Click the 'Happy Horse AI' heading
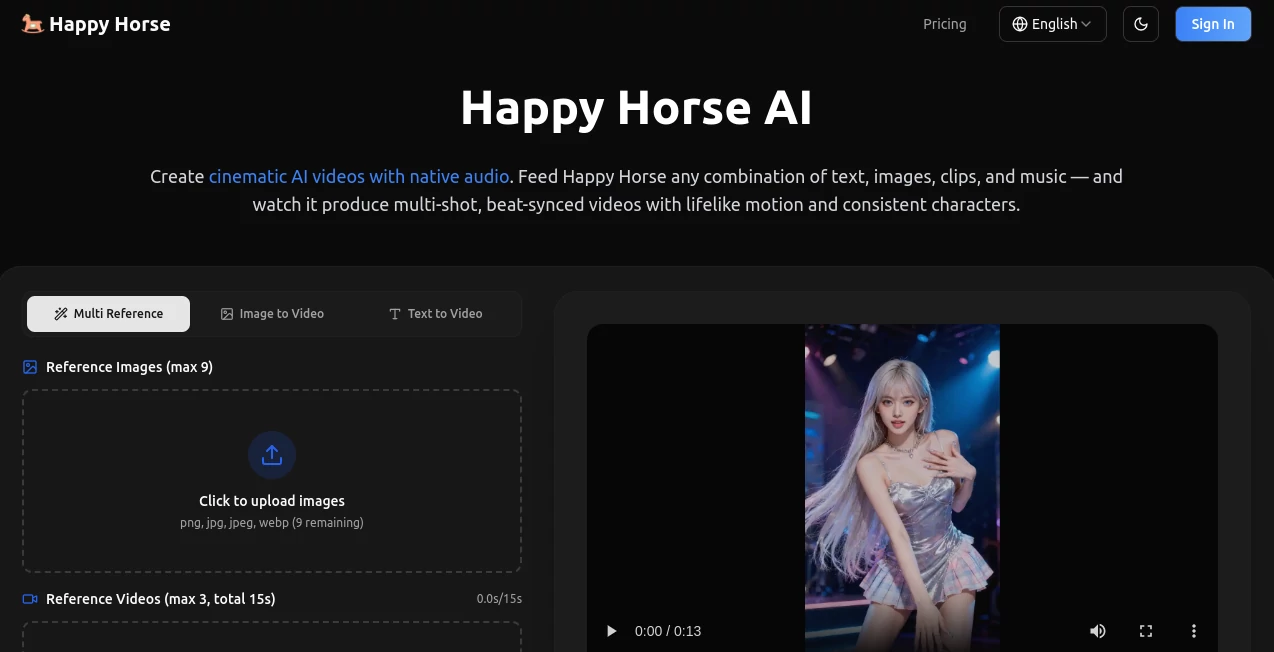Viewport: 1274px width, 652px height. point(636,108)
